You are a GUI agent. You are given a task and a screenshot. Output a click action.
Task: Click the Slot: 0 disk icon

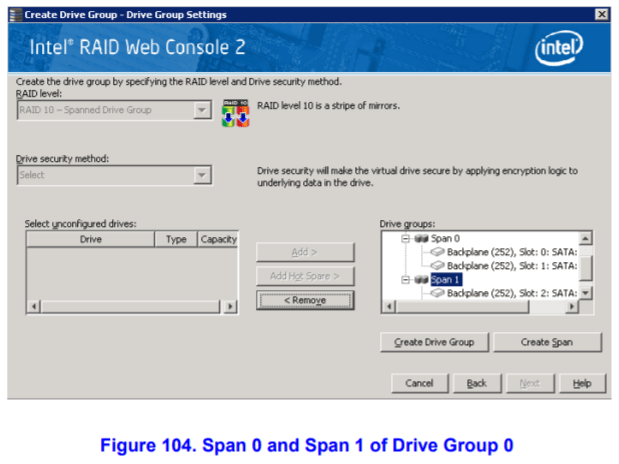437,252
